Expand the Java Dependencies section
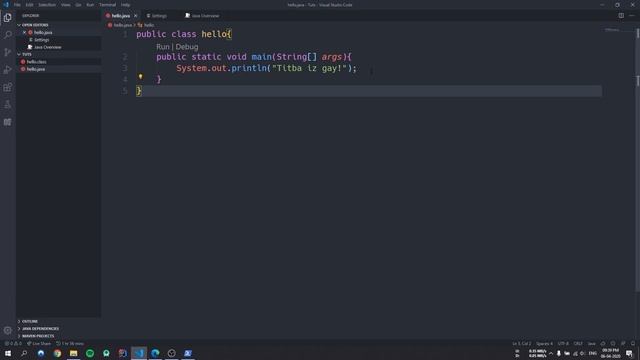640x360 pixels. (x=39, y=329)
